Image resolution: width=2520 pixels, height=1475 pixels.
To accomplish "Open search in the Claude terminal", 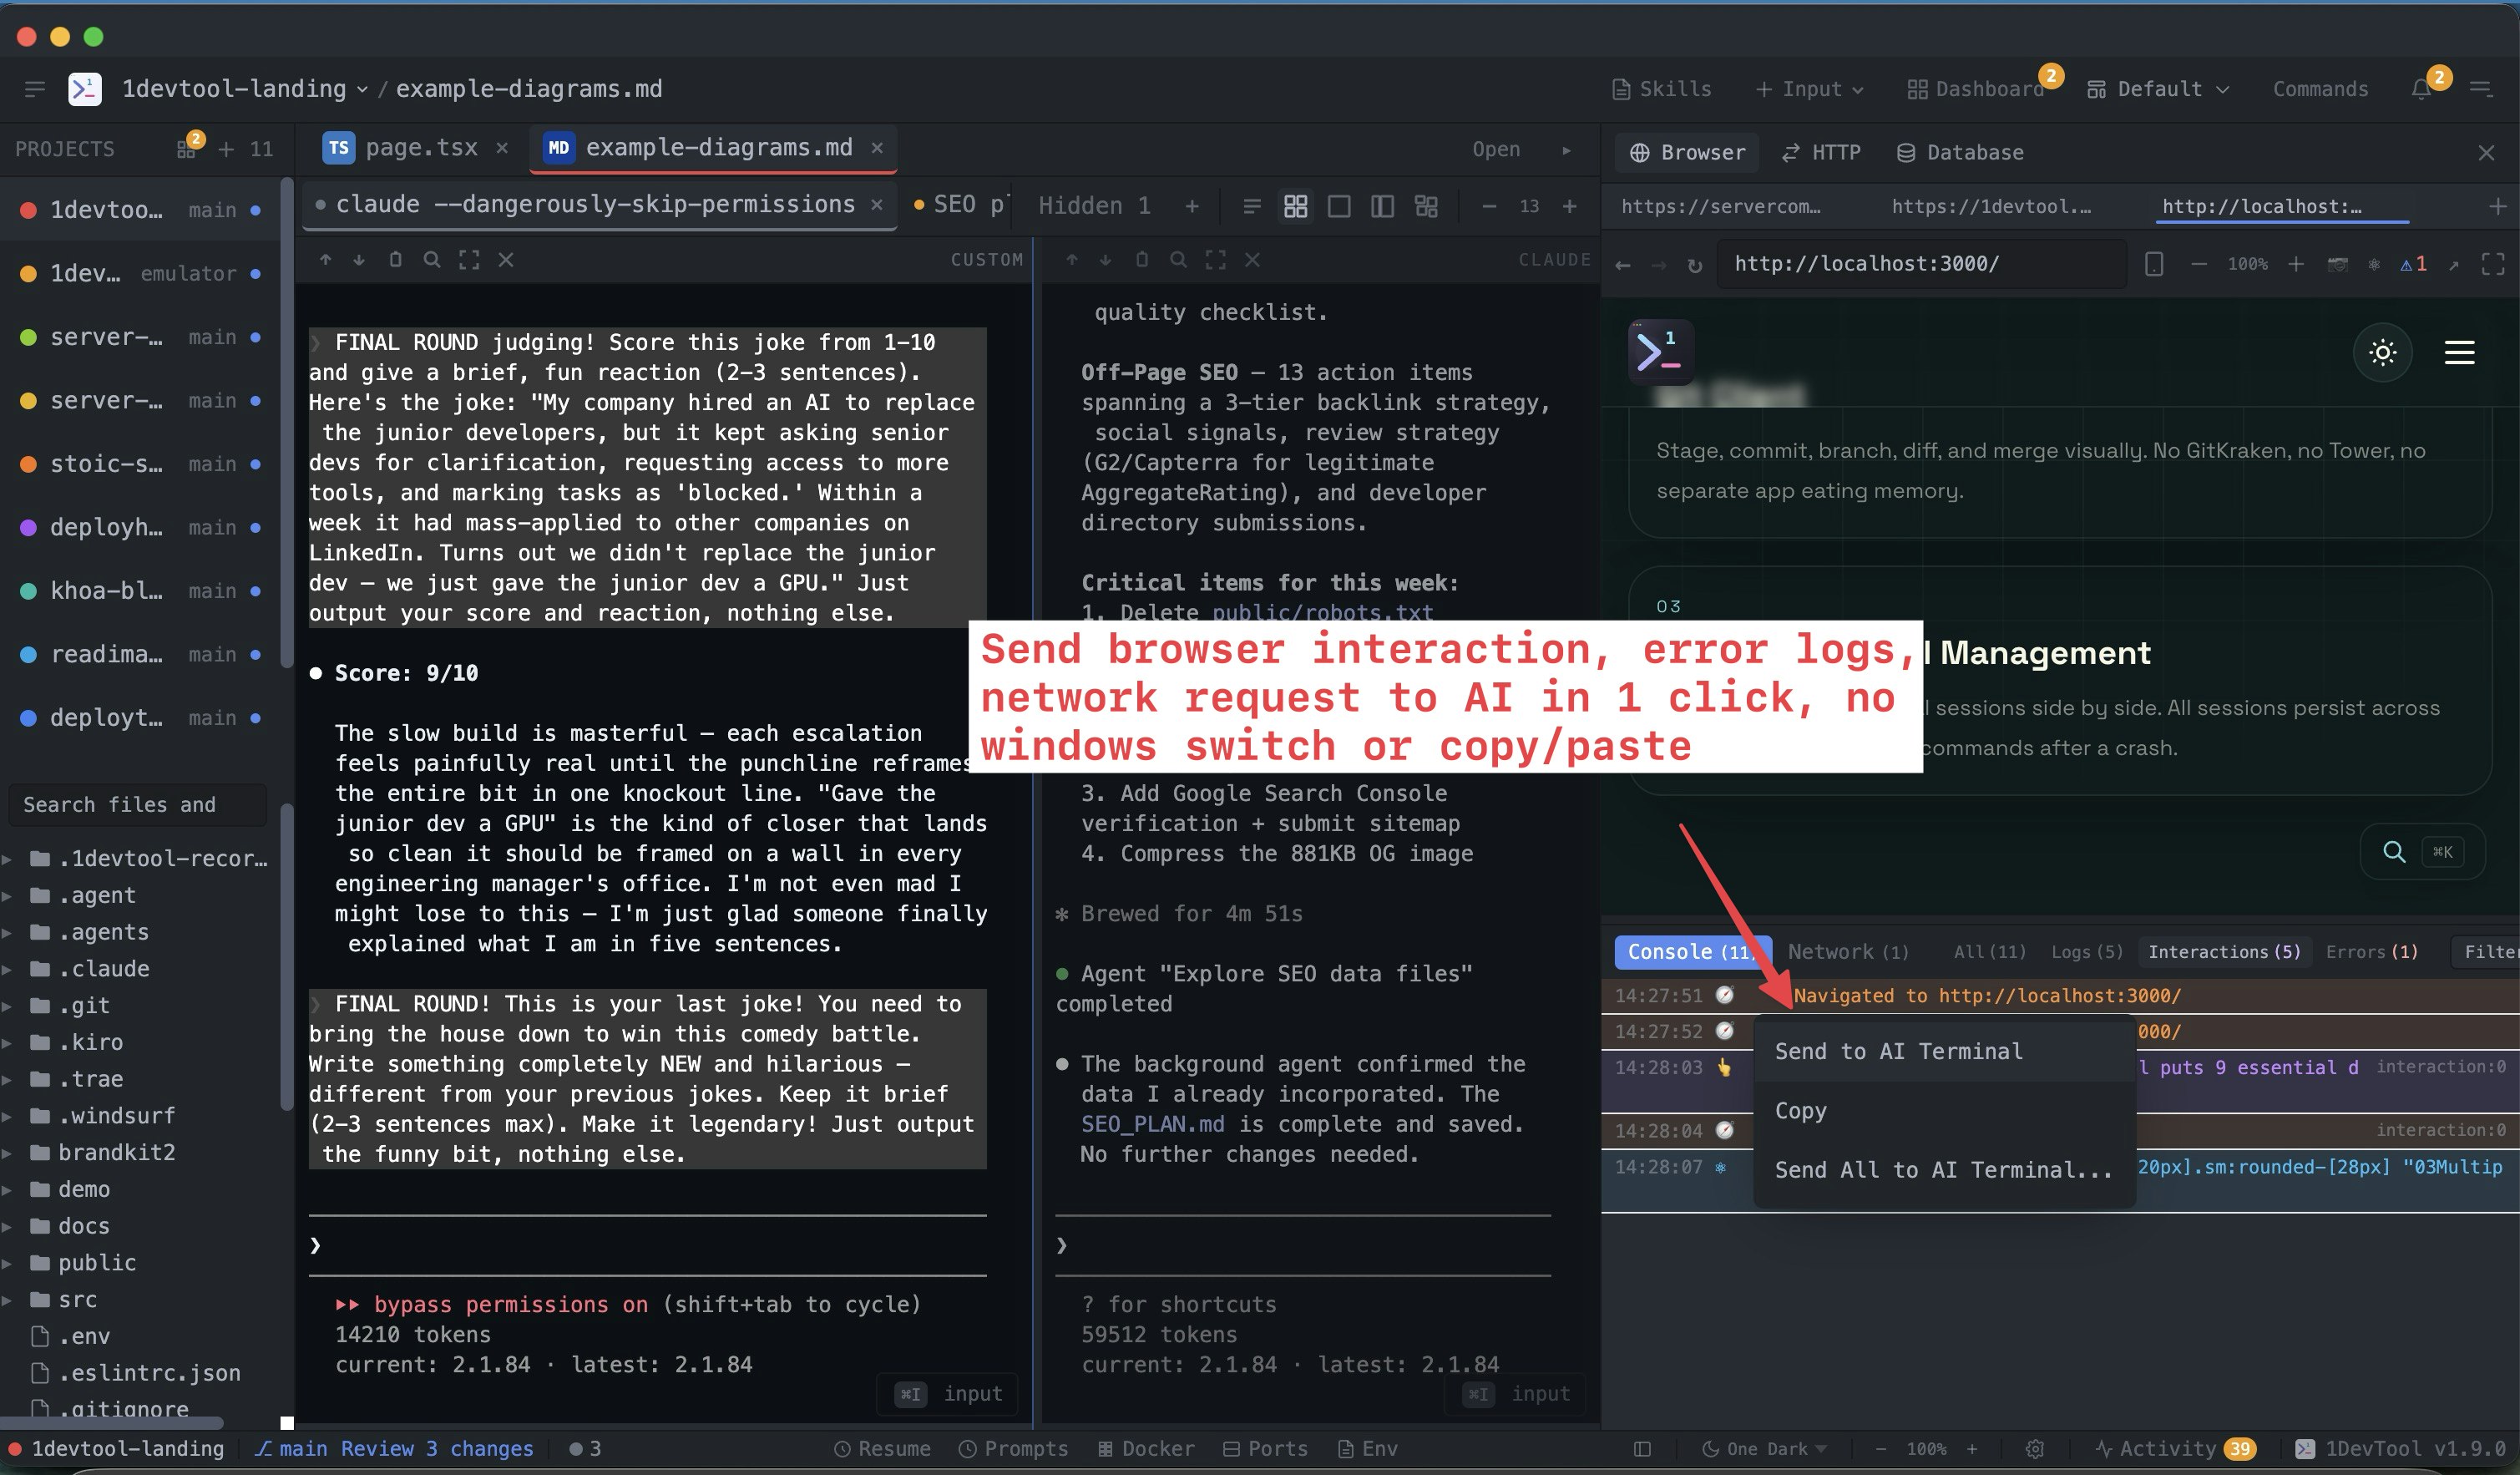I will click(x=1178, y=259).
